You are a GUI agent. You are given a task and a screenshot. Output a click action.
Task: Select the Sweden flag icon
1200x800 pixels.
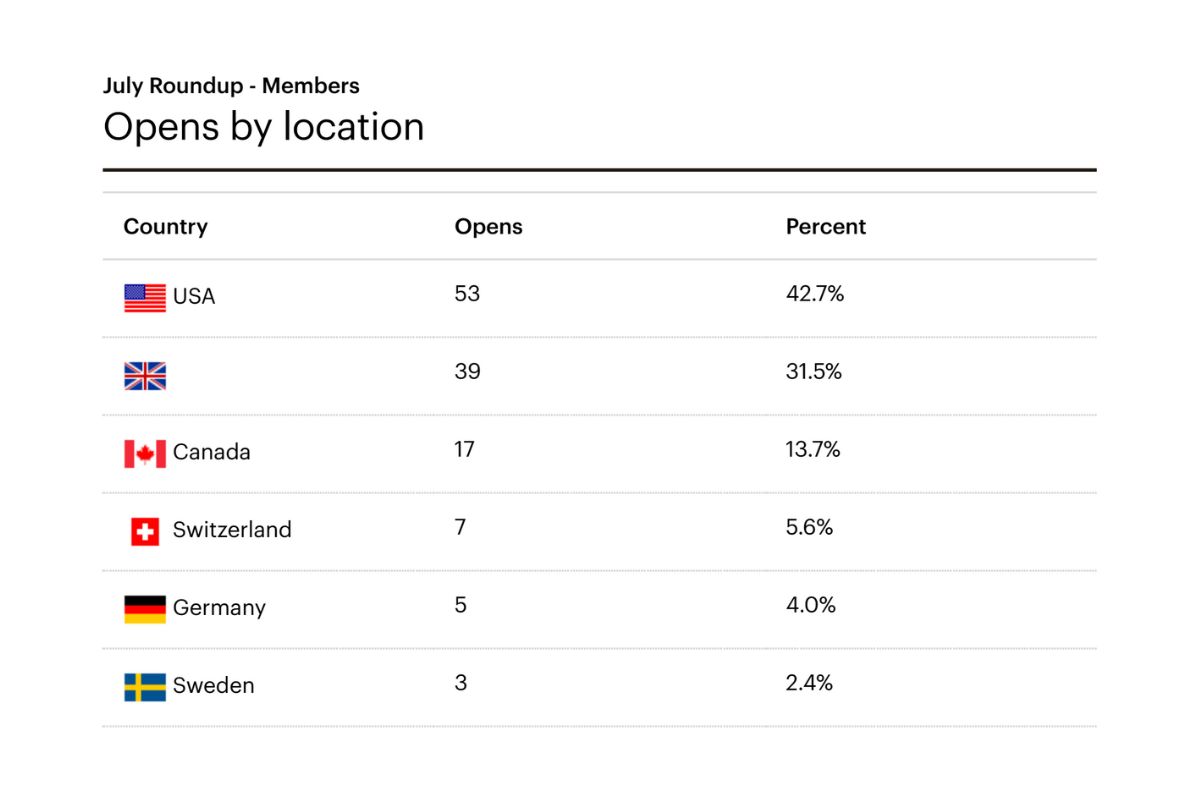click(145, 687)
